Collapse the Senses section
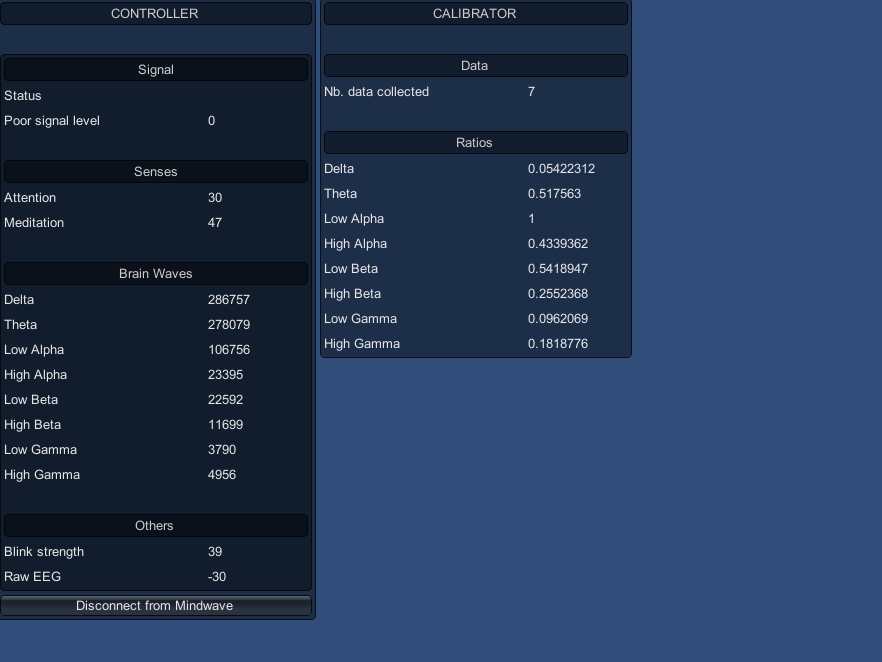Viewport: 882px width, 662px height. tap(156, 171)
